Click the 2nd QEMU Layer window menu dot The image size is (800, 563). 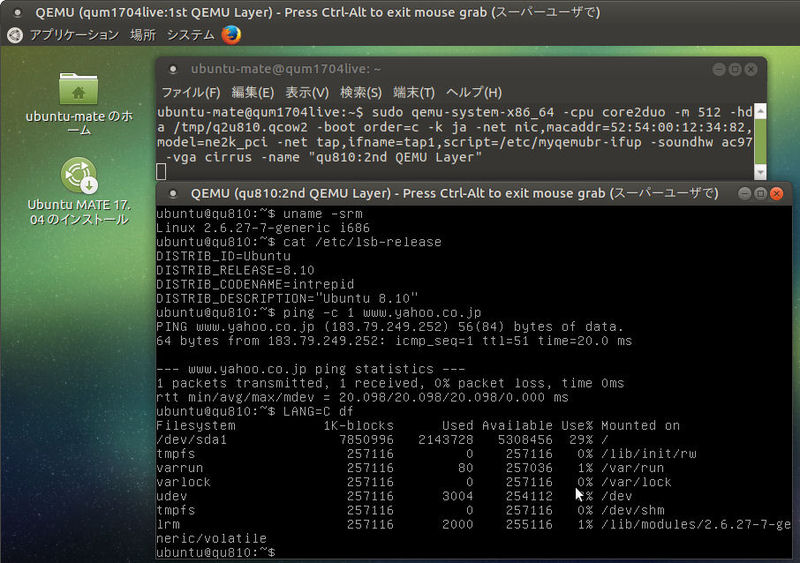[x=173, y=193]
